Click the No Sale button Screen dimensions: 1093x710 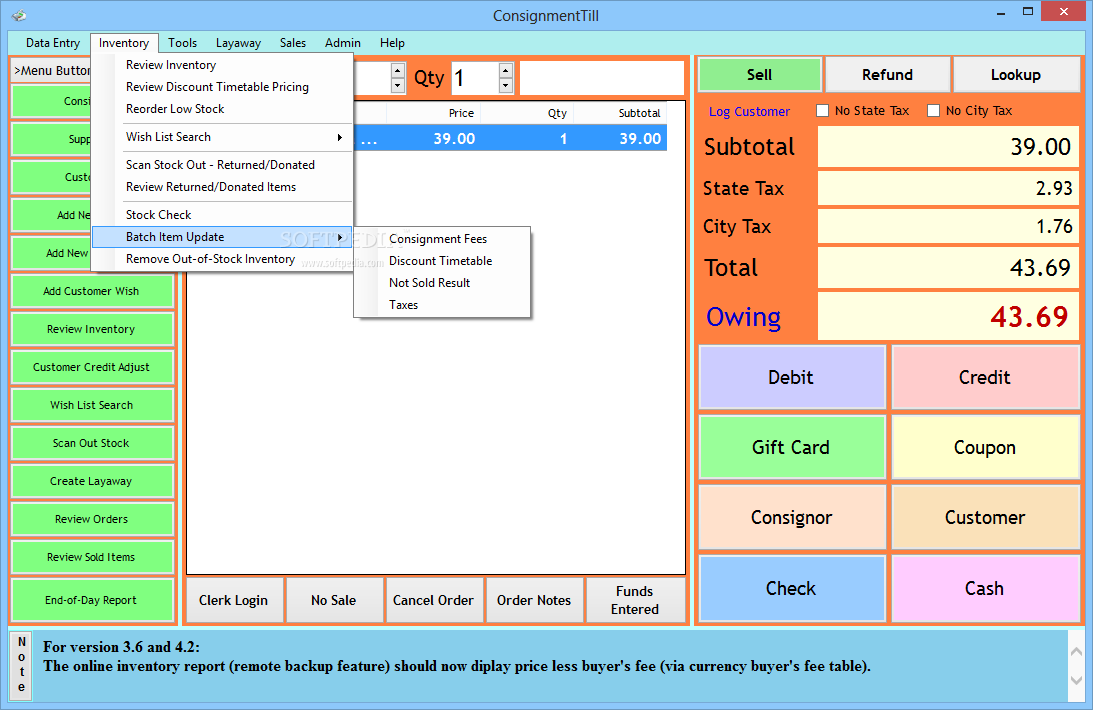tap(334, 600)
